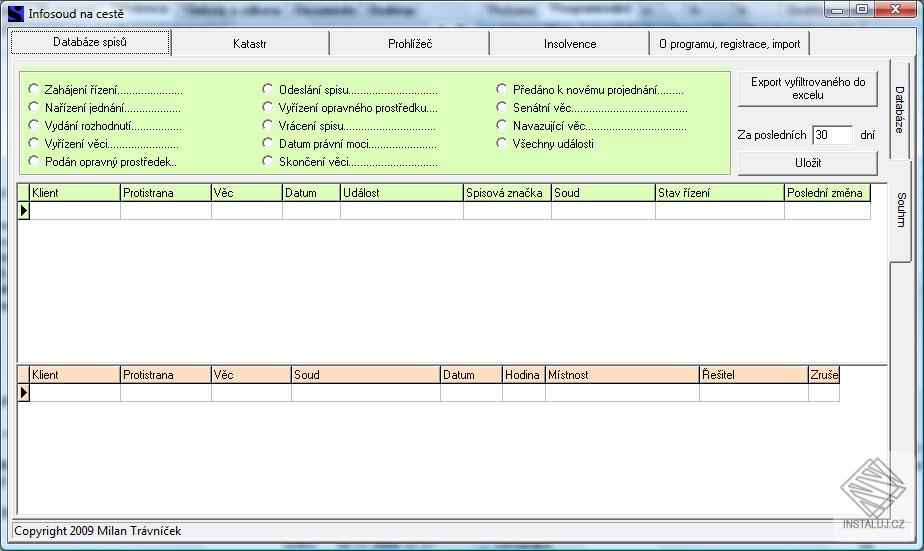This screenshot has width=924, height=551.
Task: Pick Vrácení spisu radio button
Action: click(x=268, y=126)
